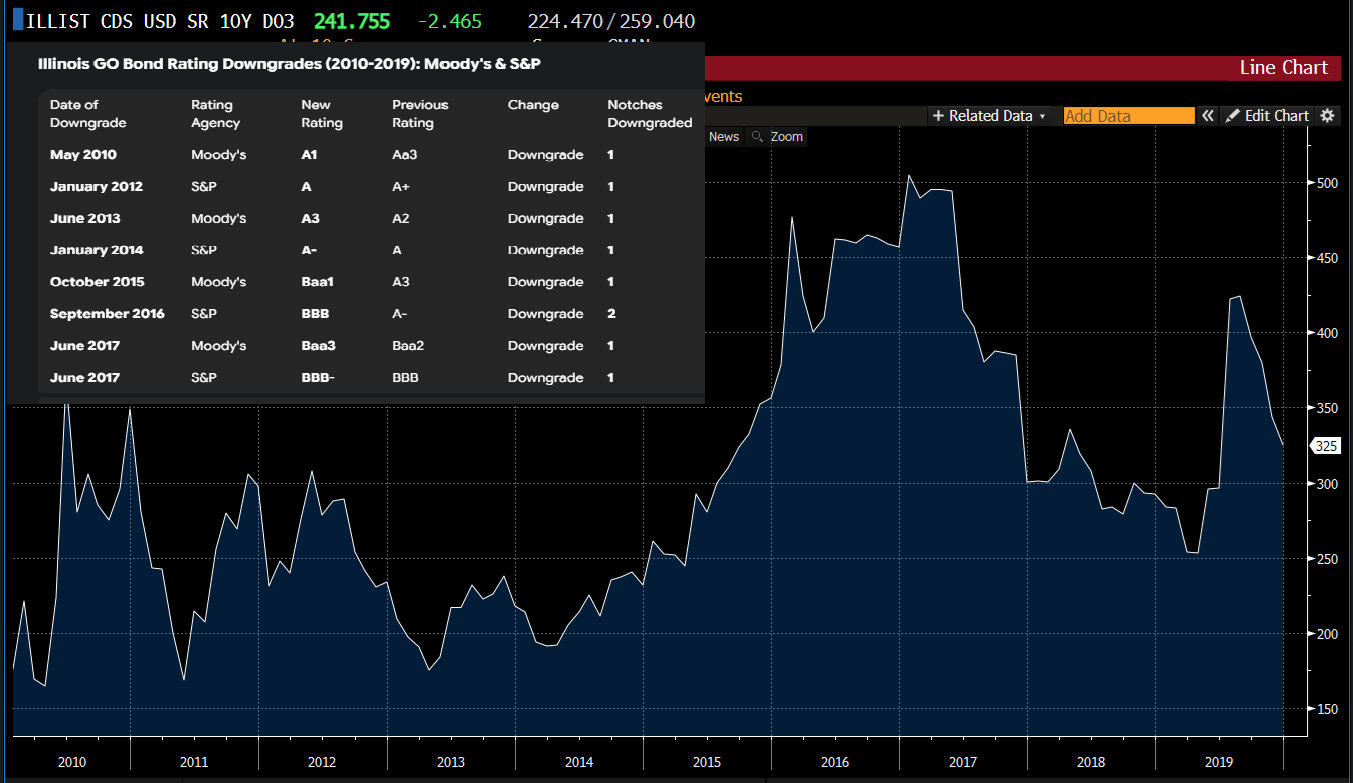Image resolution: width=1353 pixels, height=783 pixels.
Task: Open the chart settings gear icon
Action: [1327, 116]
